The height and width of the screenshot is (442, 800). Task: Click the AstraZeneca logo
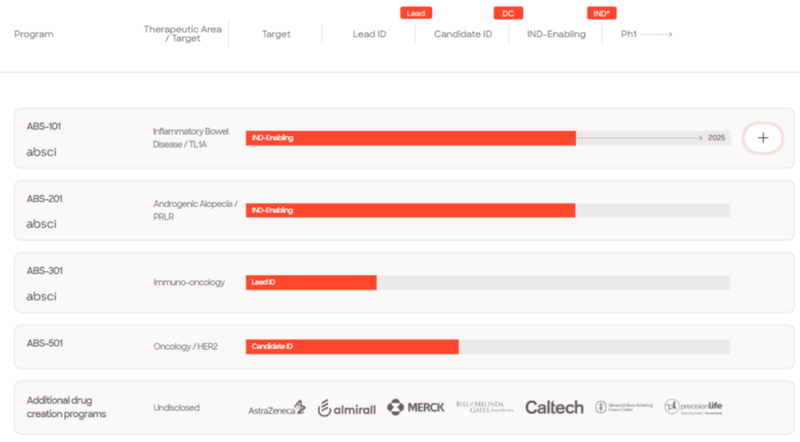point(277,408)
